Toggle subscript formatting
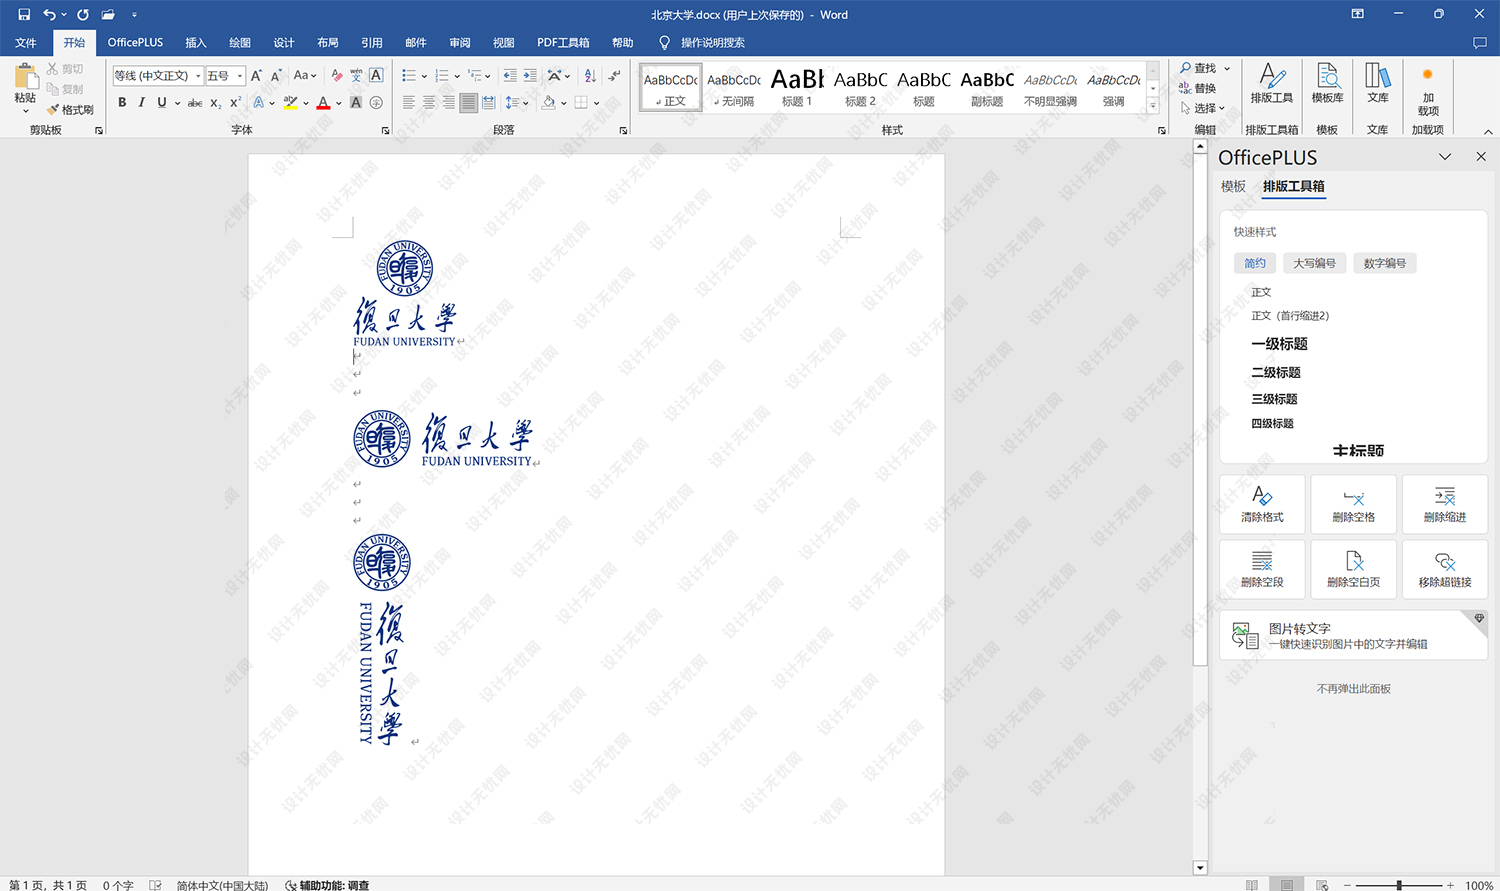This screenshot has width=1500, height=891. pyautogui.click(x=215, y=103)
